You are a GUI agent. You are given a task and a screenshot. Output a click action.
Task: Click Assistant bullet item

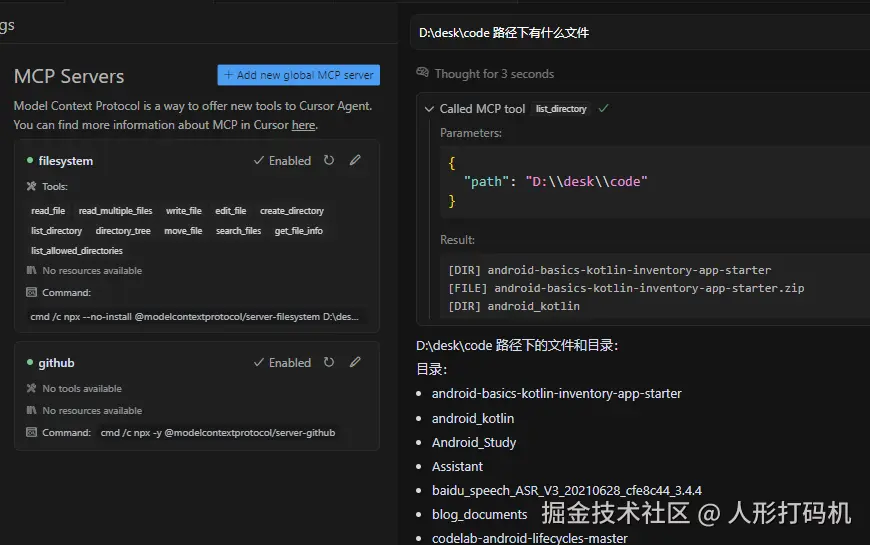457,467
